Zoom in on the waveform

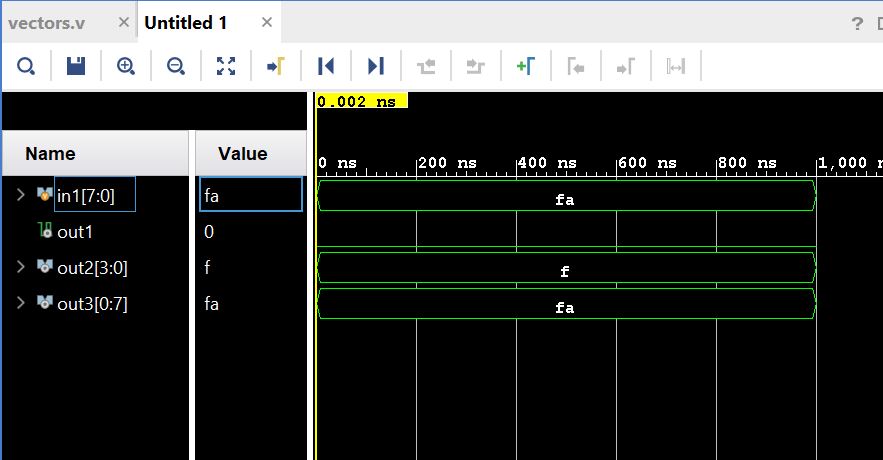point(126,66)
